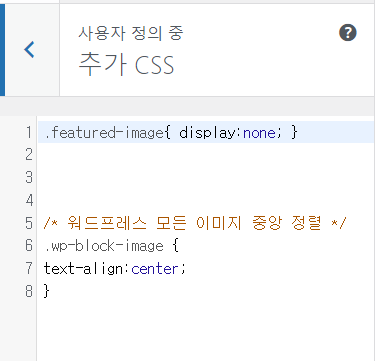
Task: Select line number 5 in gutter
Action: pos(29,223)
